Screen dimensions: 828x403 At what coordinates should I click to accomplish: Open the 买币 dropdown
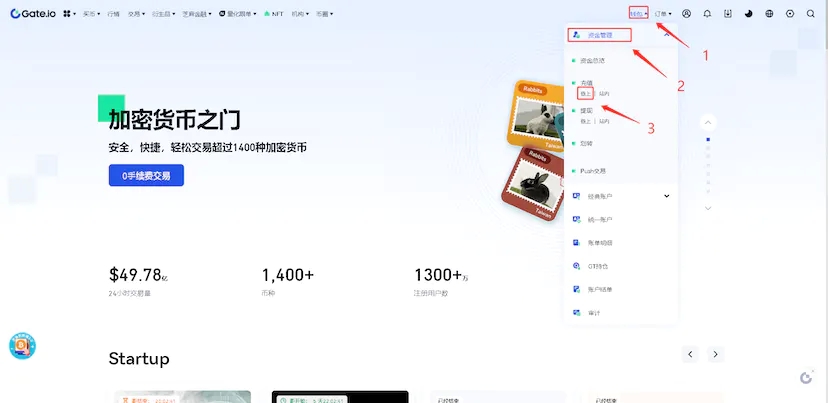pos(91,14)
